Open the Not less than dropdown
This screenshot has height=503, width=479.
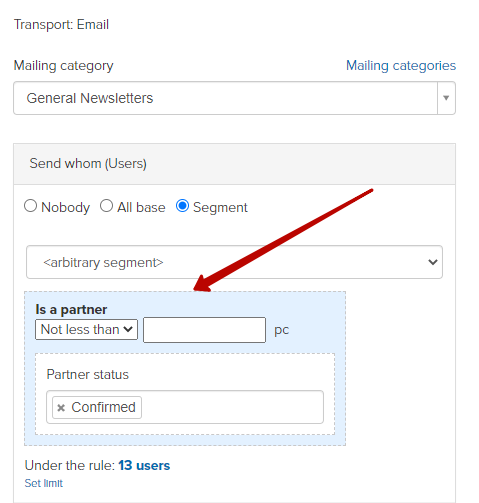[86, 330]
